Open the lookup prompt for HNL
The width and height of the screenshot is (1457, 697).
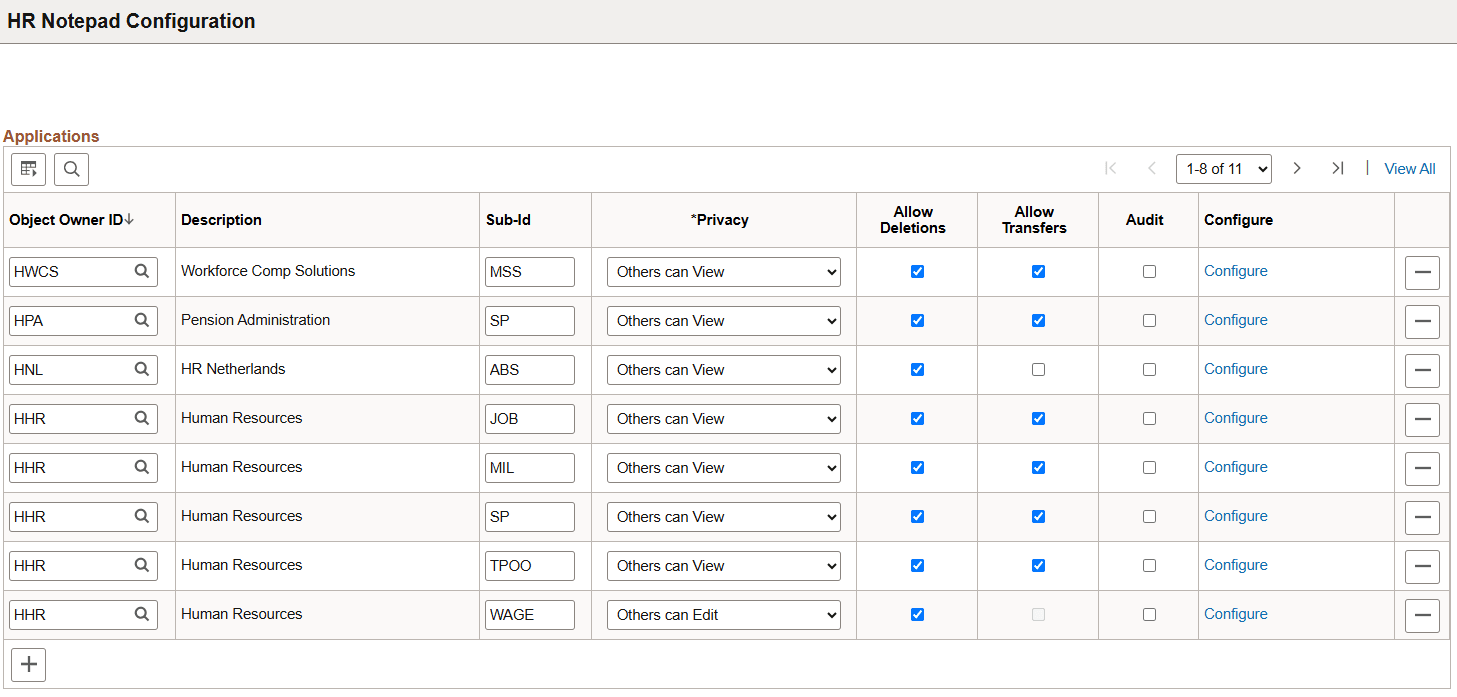143,369
